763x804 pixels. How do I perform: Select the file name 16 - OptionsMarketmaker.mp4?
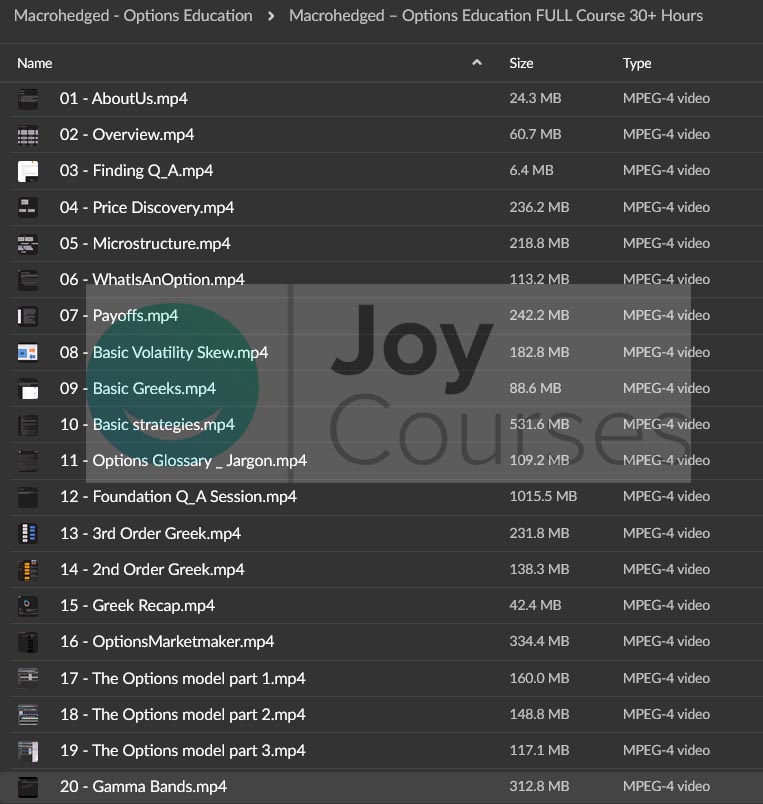pyautogui.click(x=167, y=641)
